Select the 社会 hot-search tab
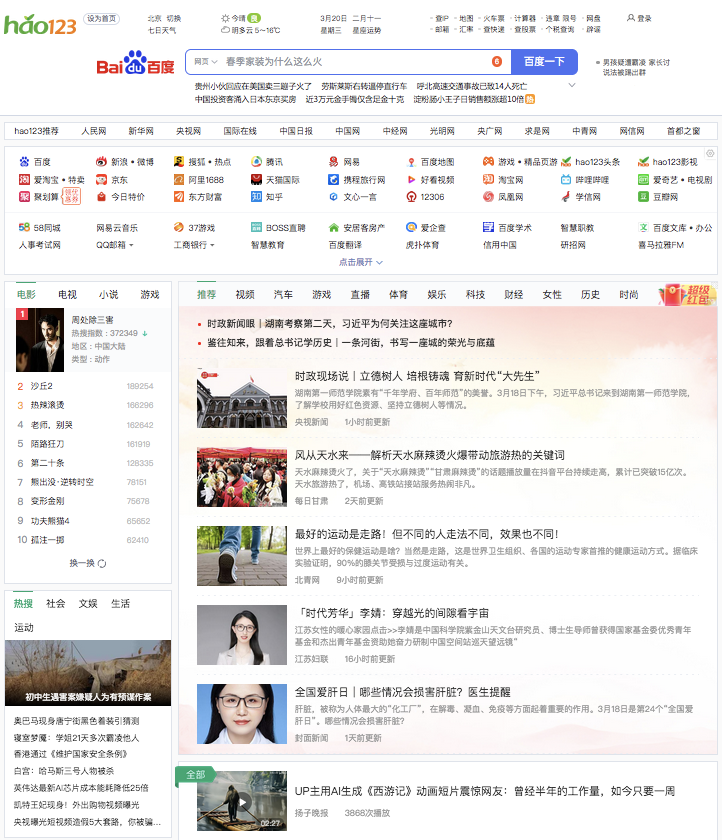The height and width of the screenshot is (840, 722). 56,604
